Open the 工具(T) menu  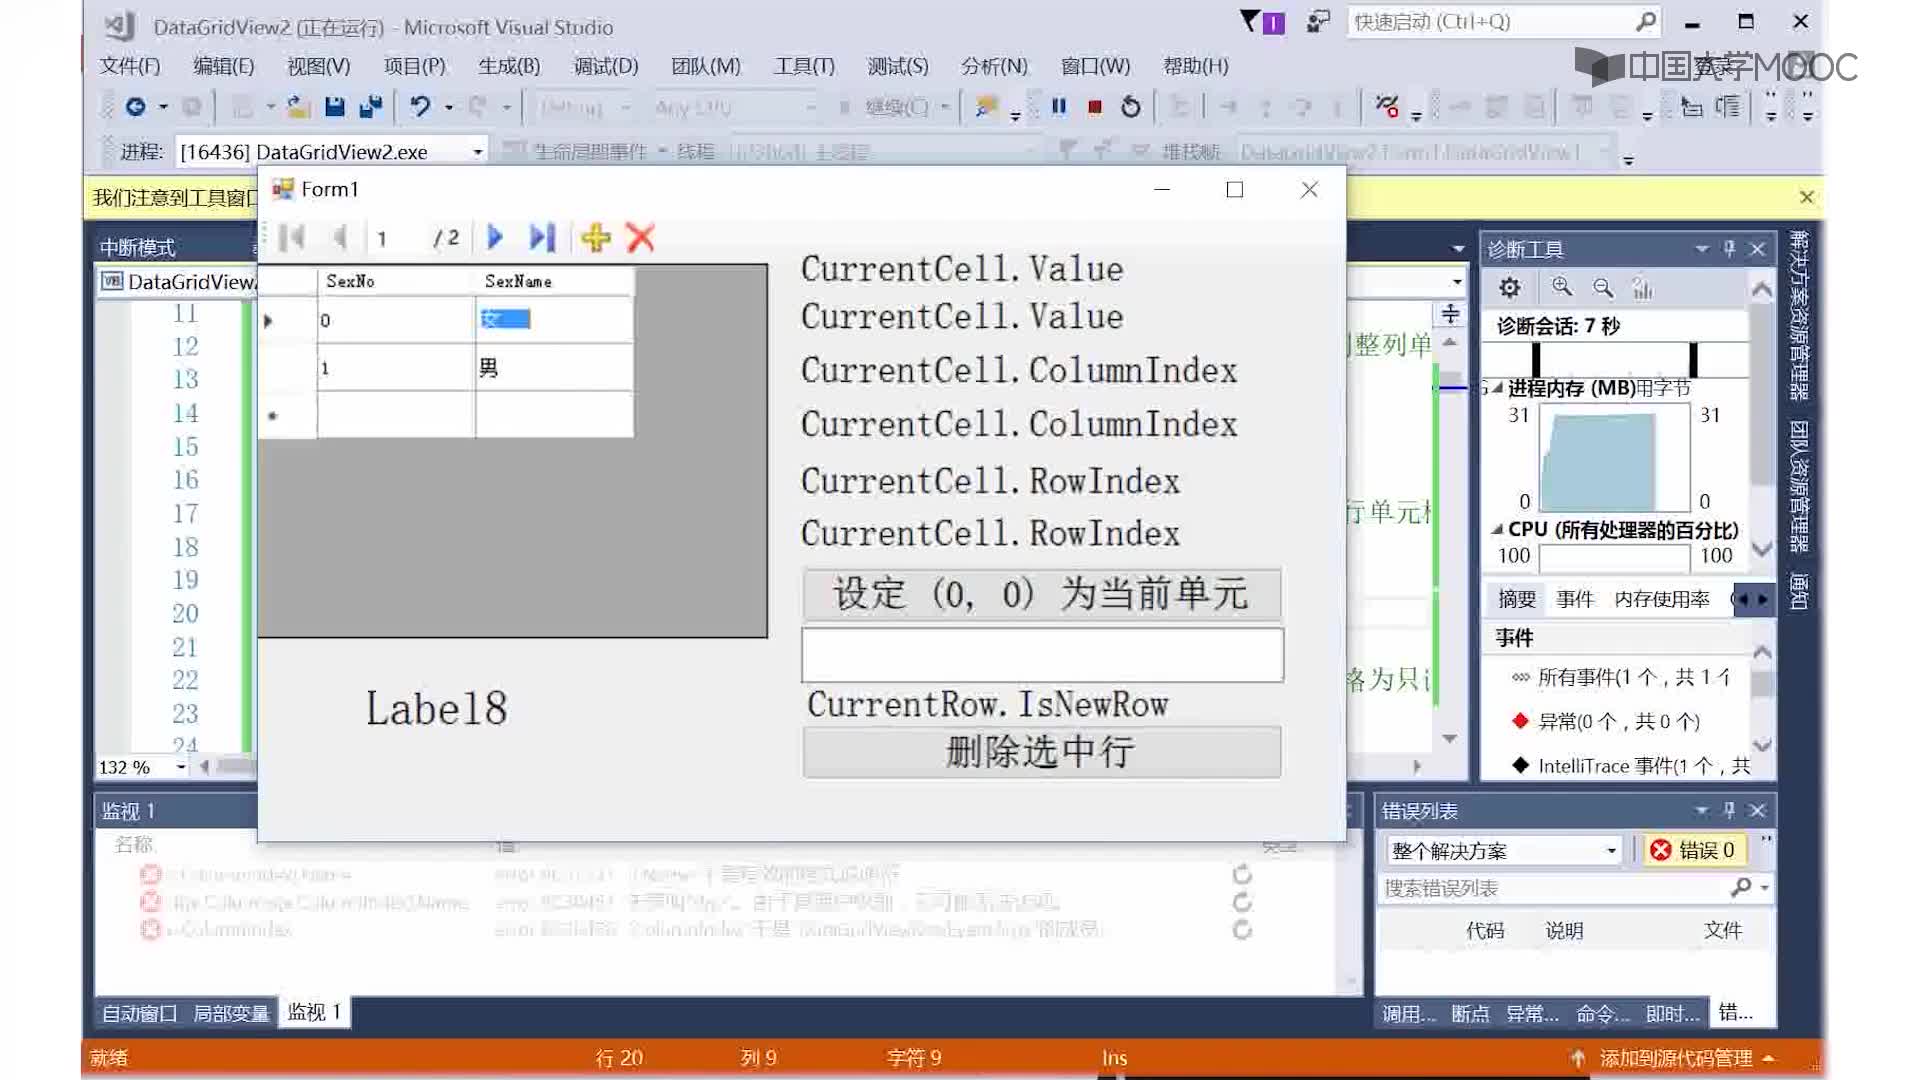point(804,66)
